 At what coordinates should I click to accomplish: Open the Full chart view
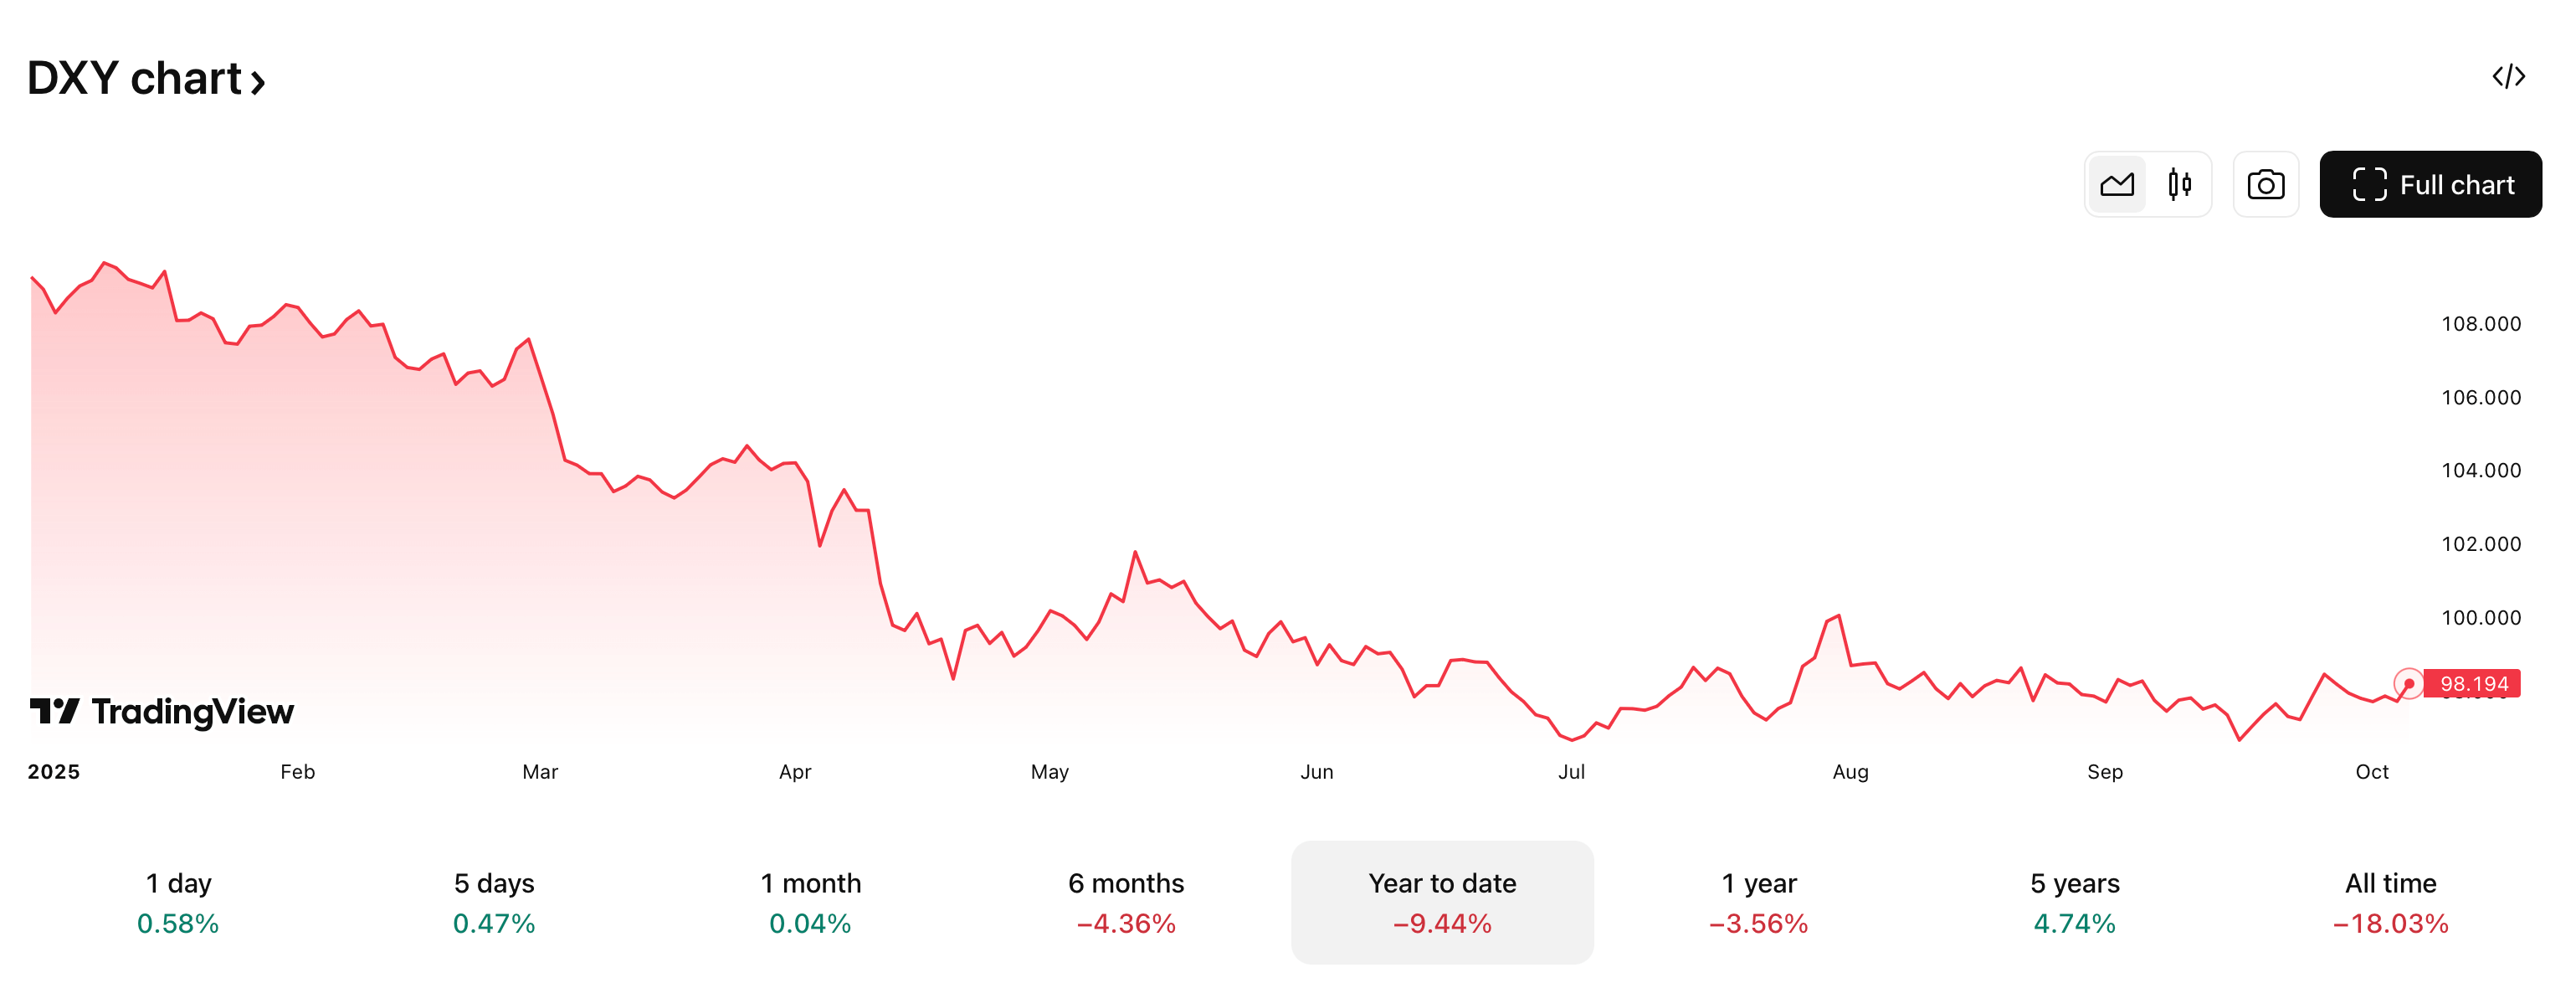2430,185
